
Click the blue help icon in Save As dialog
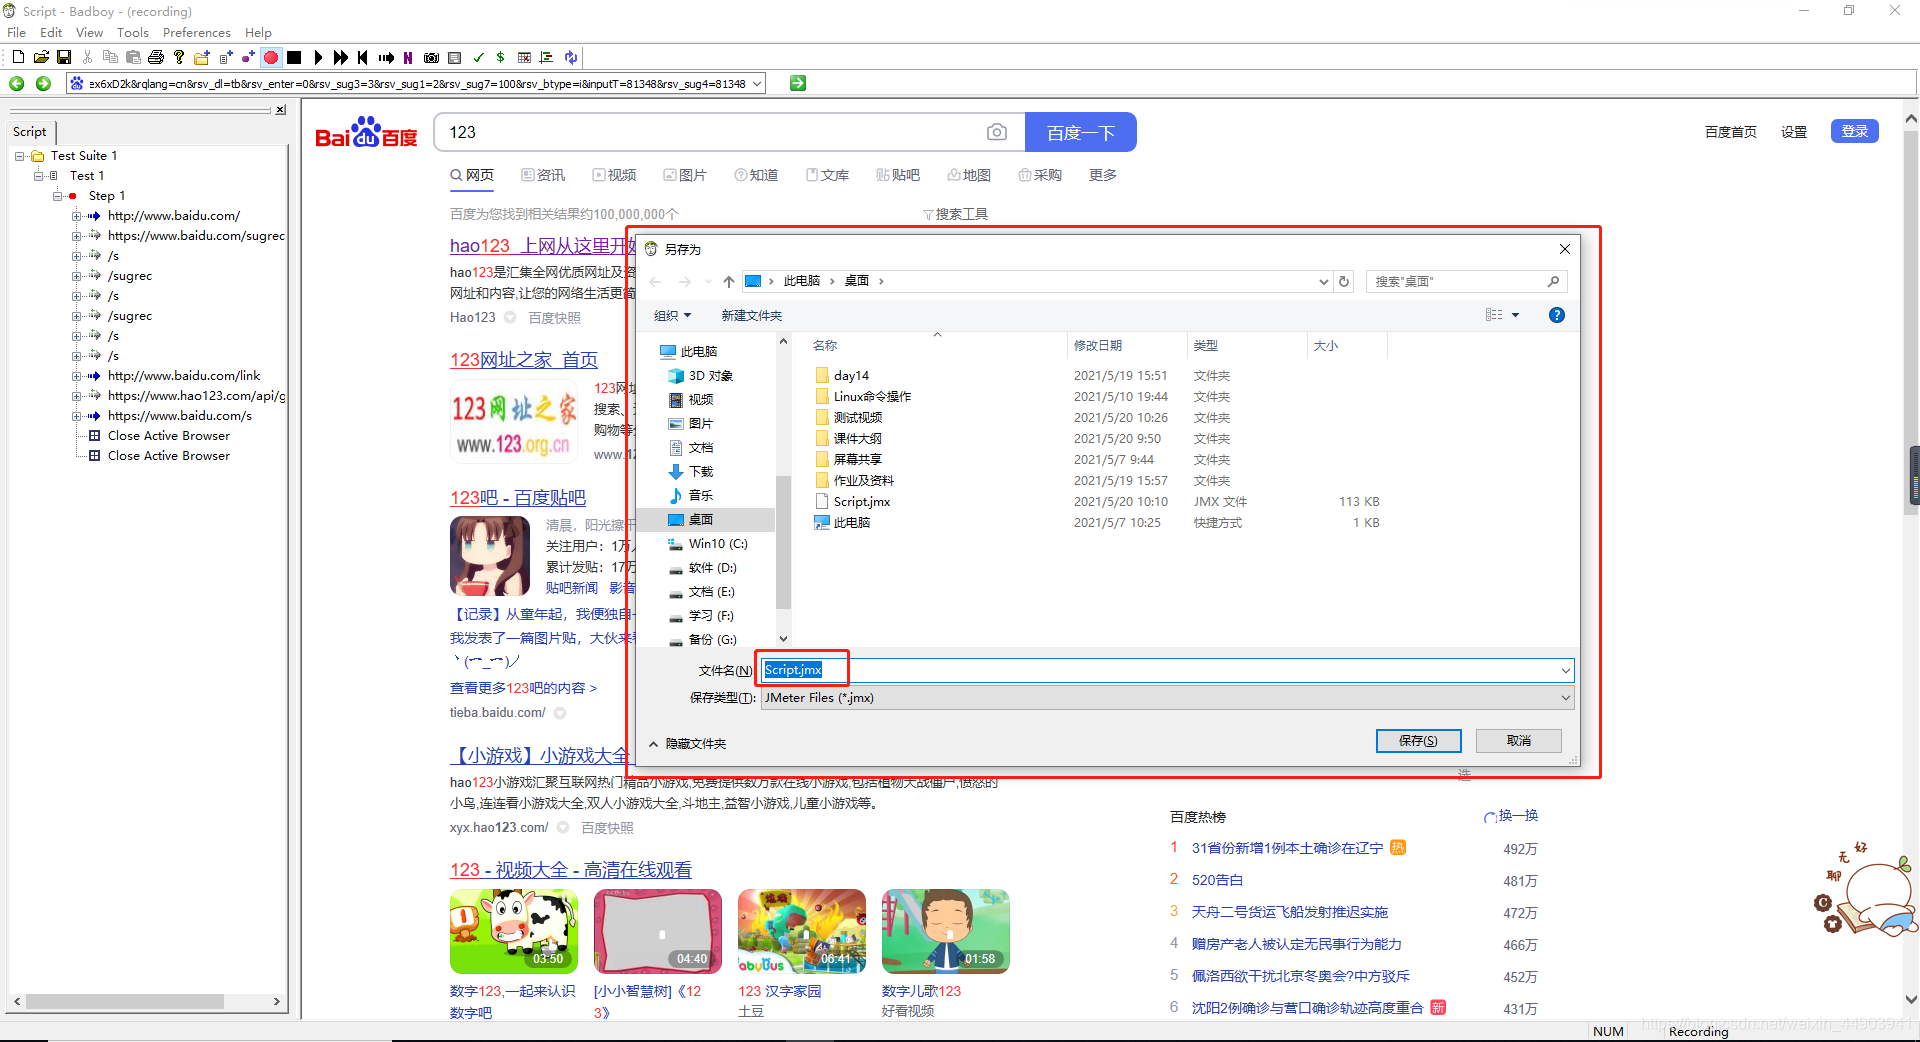[x=1556, y=315]
